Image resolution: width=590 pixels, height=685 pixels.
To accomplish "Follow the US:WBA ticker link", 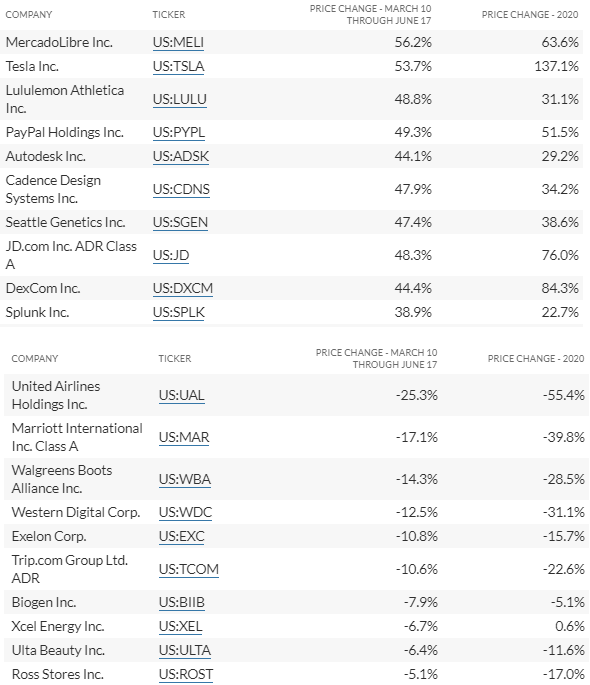I will coord(185,479).
